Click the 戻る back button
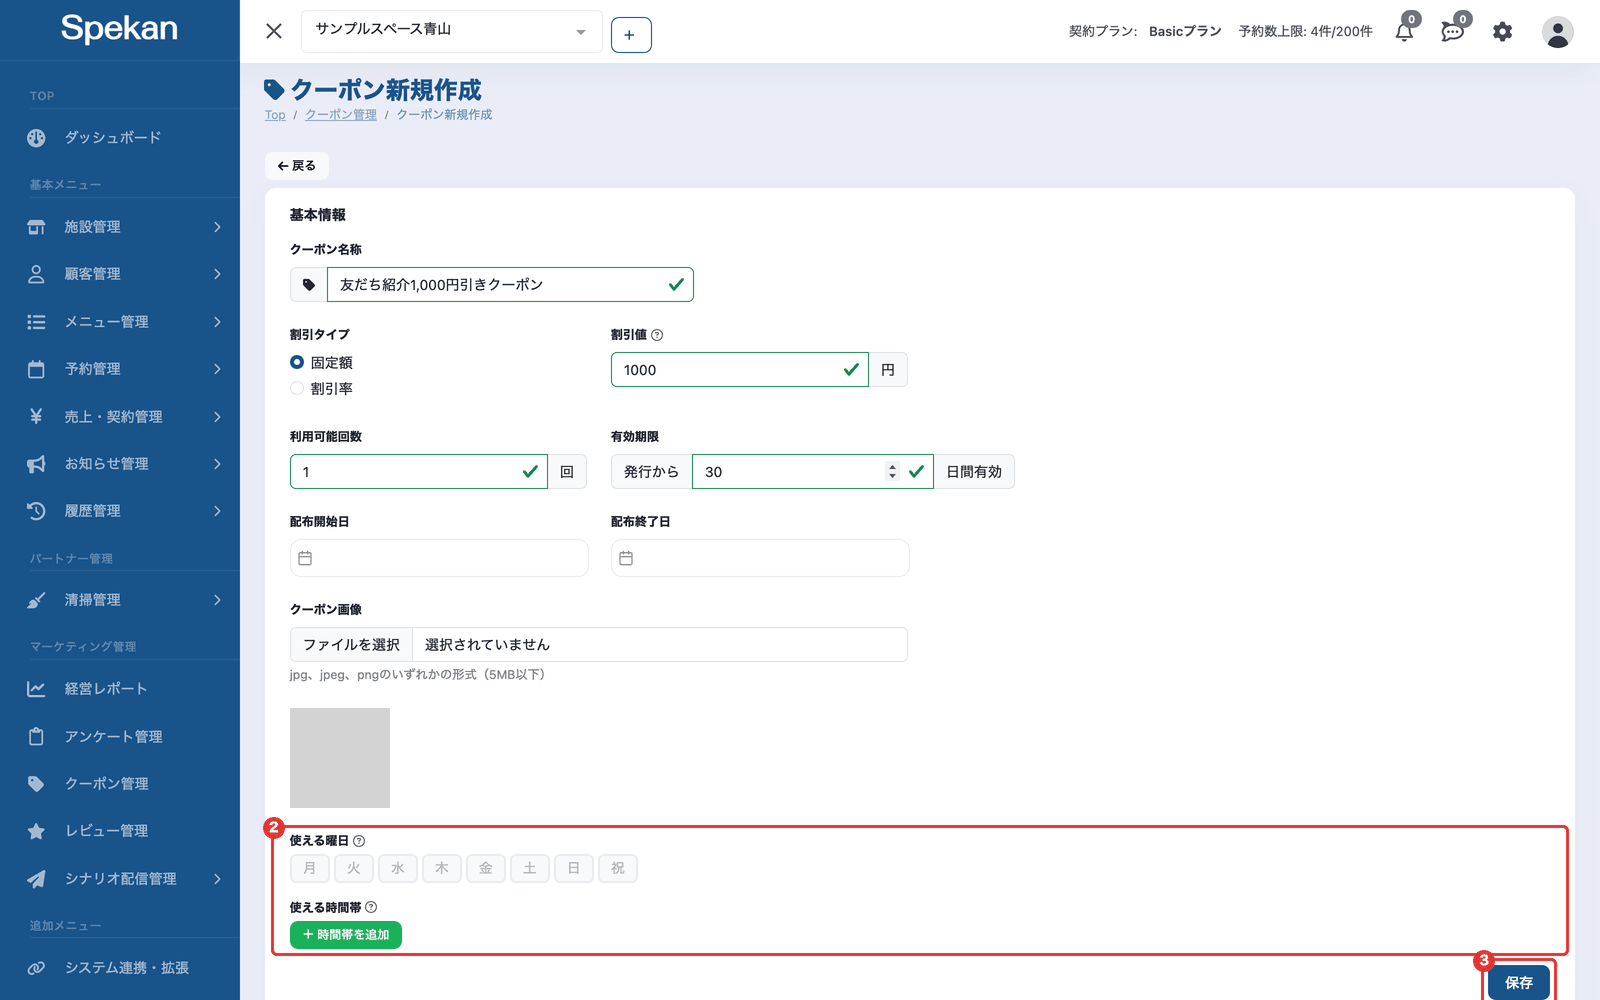 click(x=297, y=166)
